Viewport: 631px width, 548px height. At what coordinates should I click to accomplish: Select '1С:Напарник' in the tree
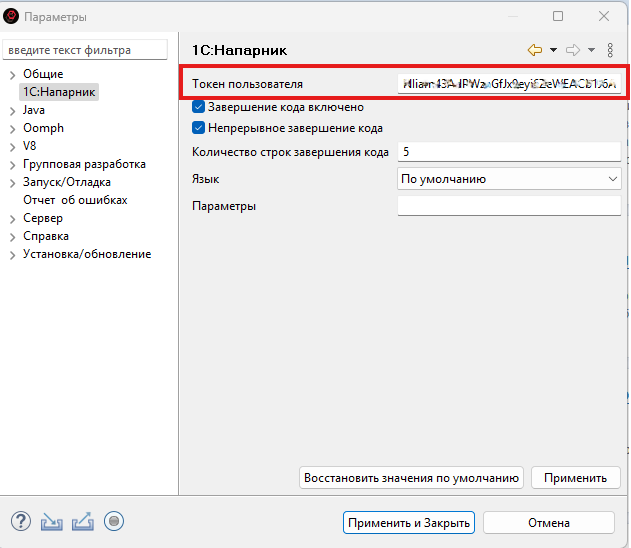pos(59,92)
